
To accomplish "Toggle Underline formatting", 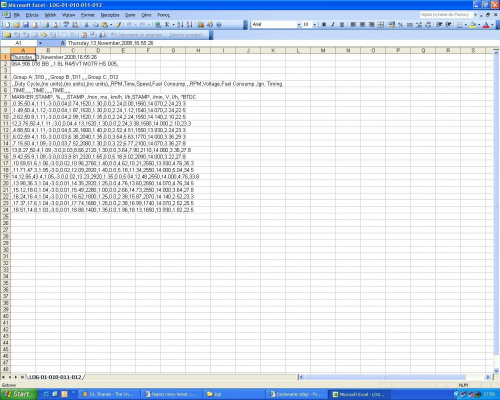I will coord(342,25).
